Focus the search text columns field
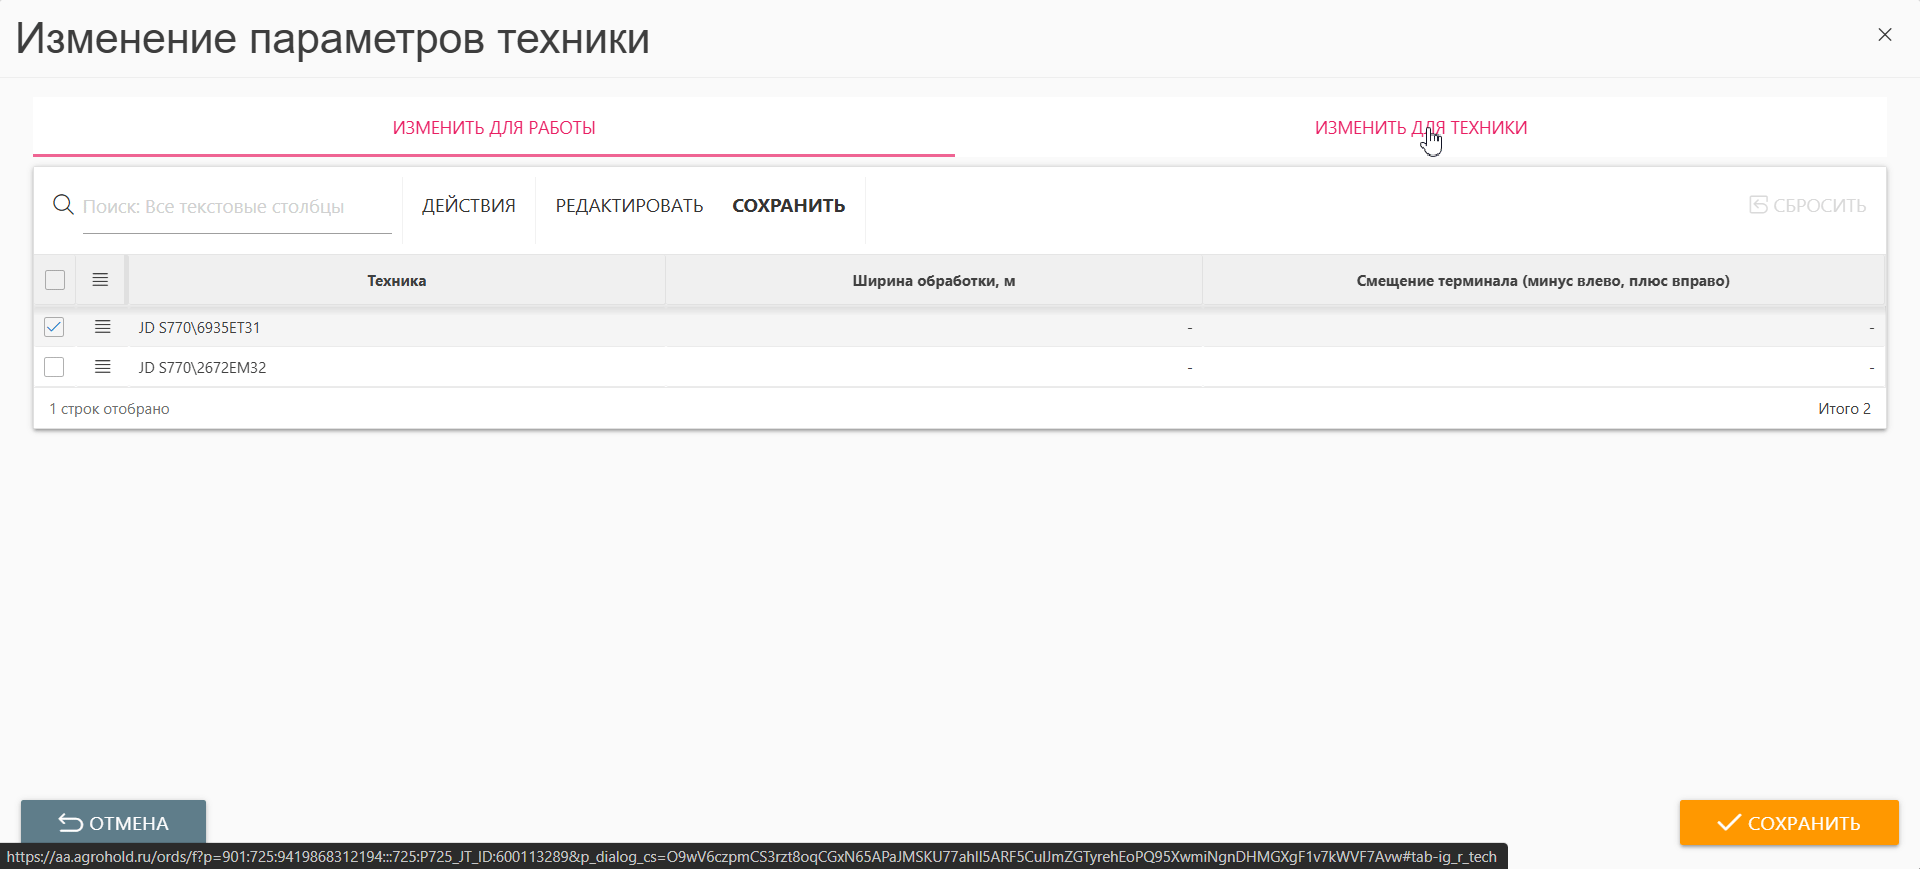This screenshot has width=1920, height=869. (236, 207)
